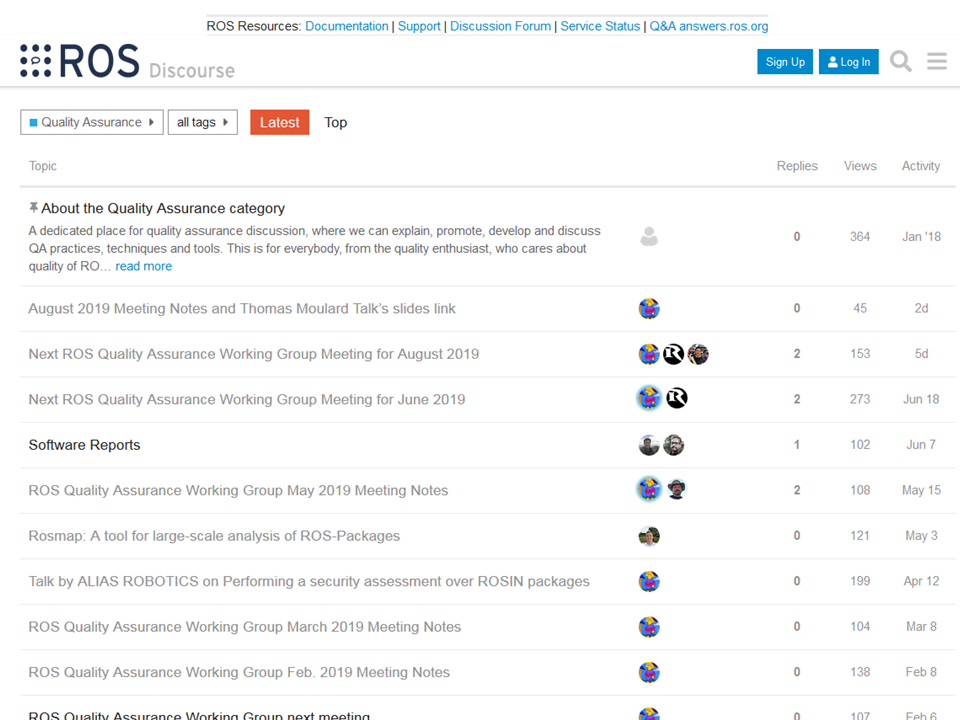The width and height of the screenshot is (960, 720).
Task: Click second avatar on Software Reports row
Action: (673, 445)
